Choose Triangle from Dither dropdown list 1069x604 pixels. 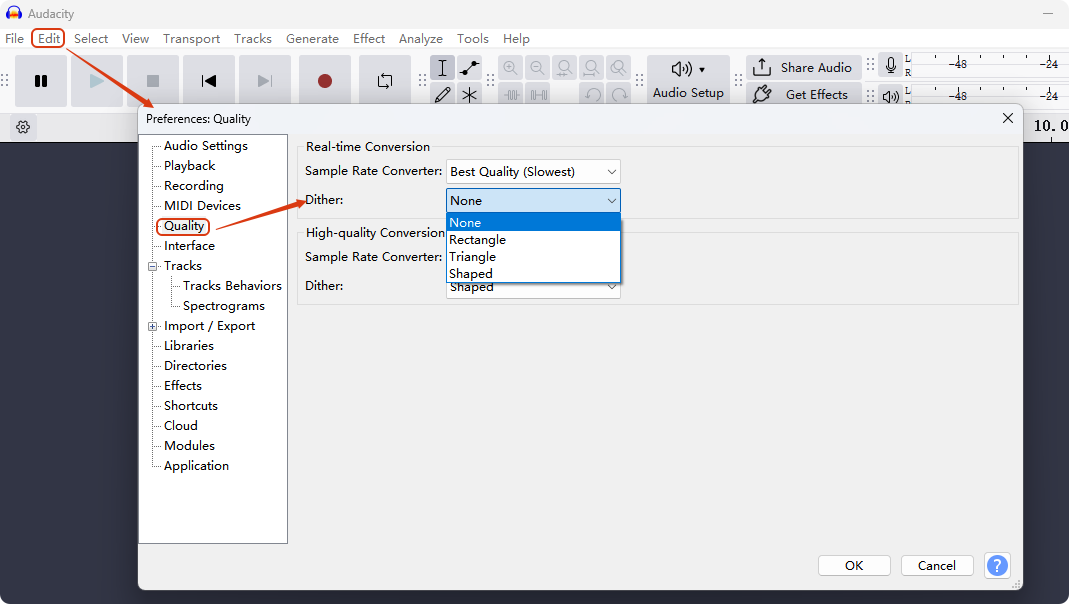click(x=473, y=257)
